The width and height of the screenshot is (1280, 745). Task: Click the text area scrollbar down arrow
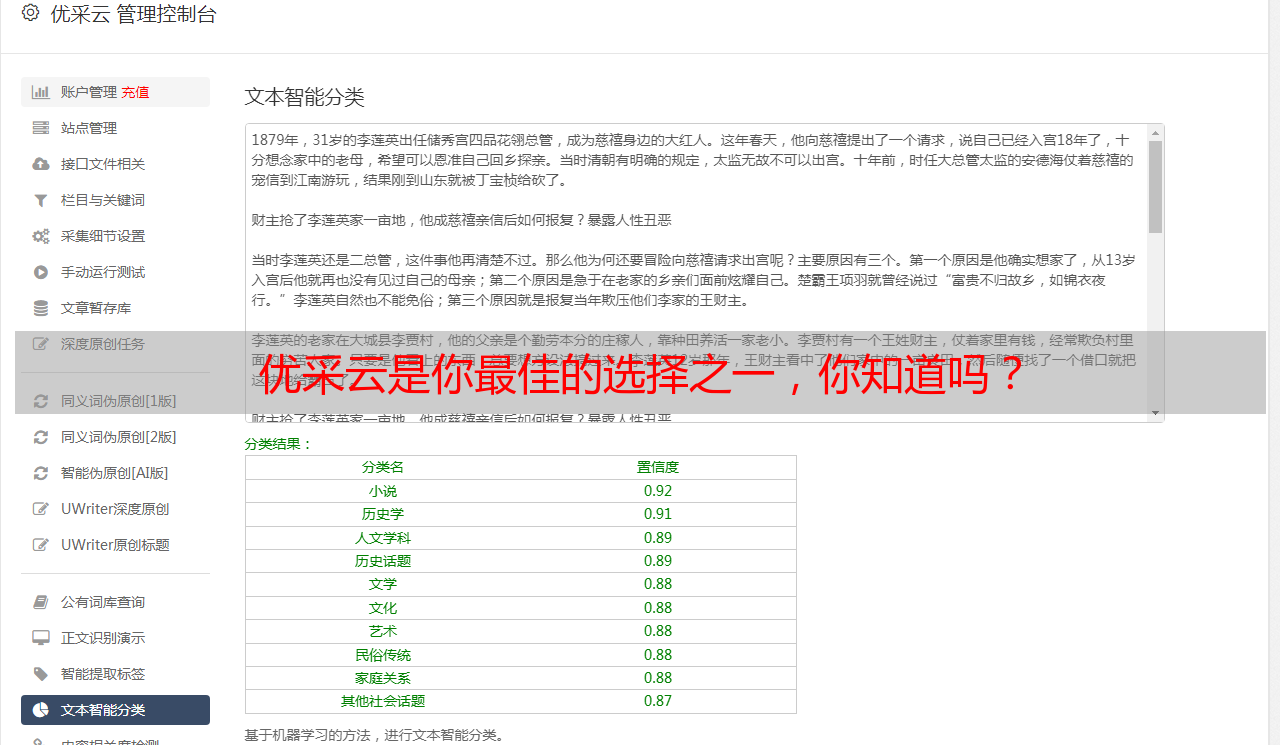pos(1155,413)
